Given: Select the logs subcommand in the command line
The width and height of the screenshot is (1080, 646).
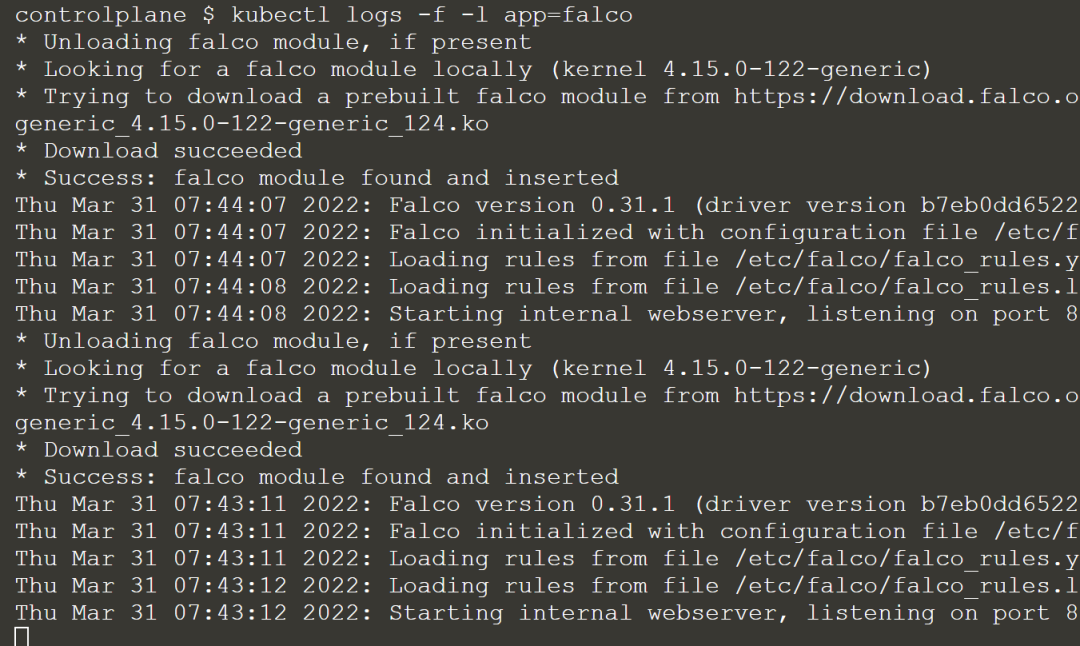Looking at the screenshot, I should 374,15.
